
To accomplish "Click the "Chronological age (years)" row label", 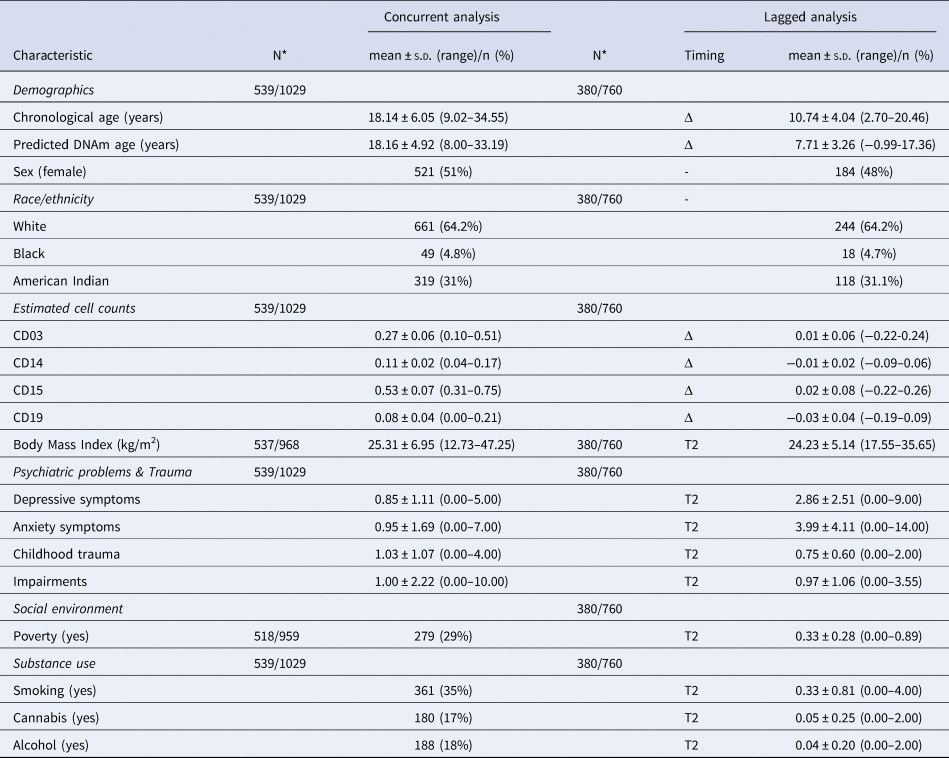I will pyautogui.click(x=88, y=117).
